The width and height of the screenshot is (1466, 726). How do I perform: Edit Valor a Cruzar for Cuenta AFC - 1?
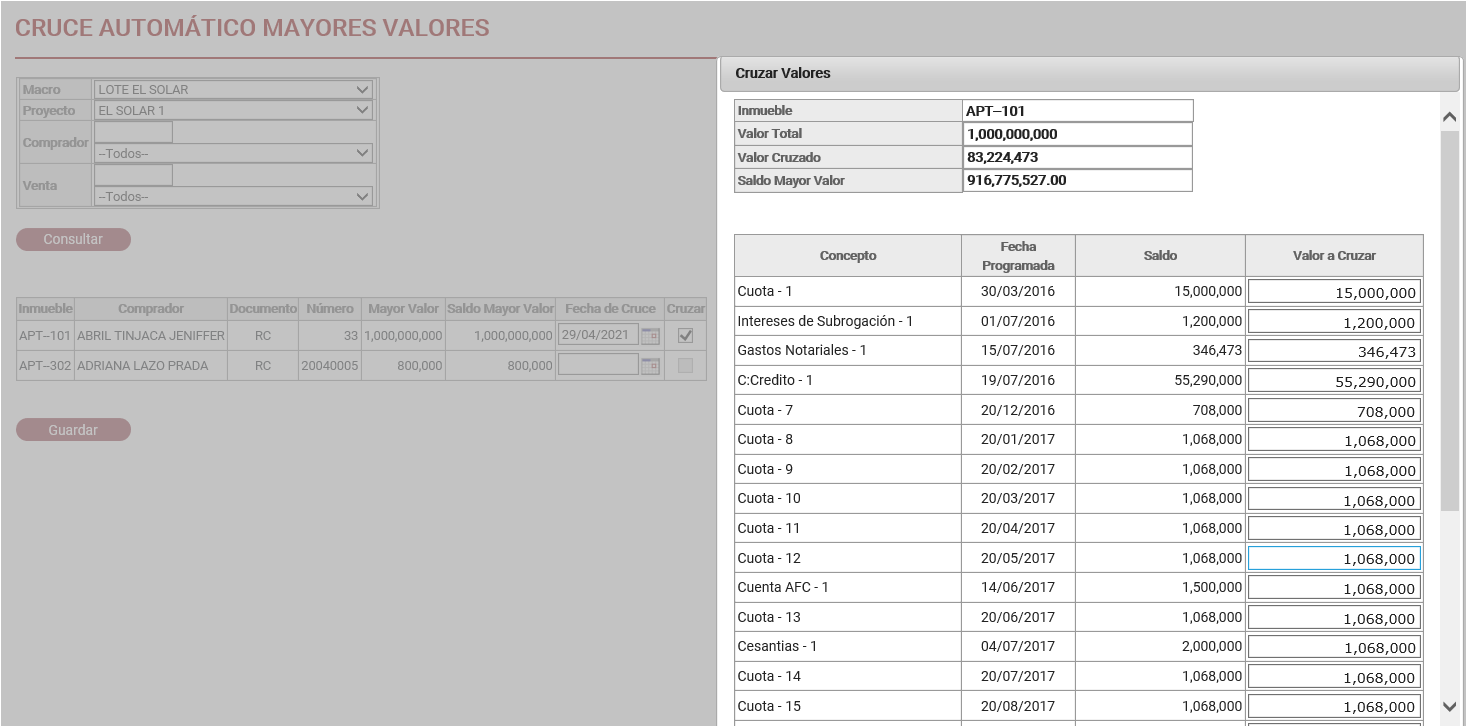[1334, 588]
